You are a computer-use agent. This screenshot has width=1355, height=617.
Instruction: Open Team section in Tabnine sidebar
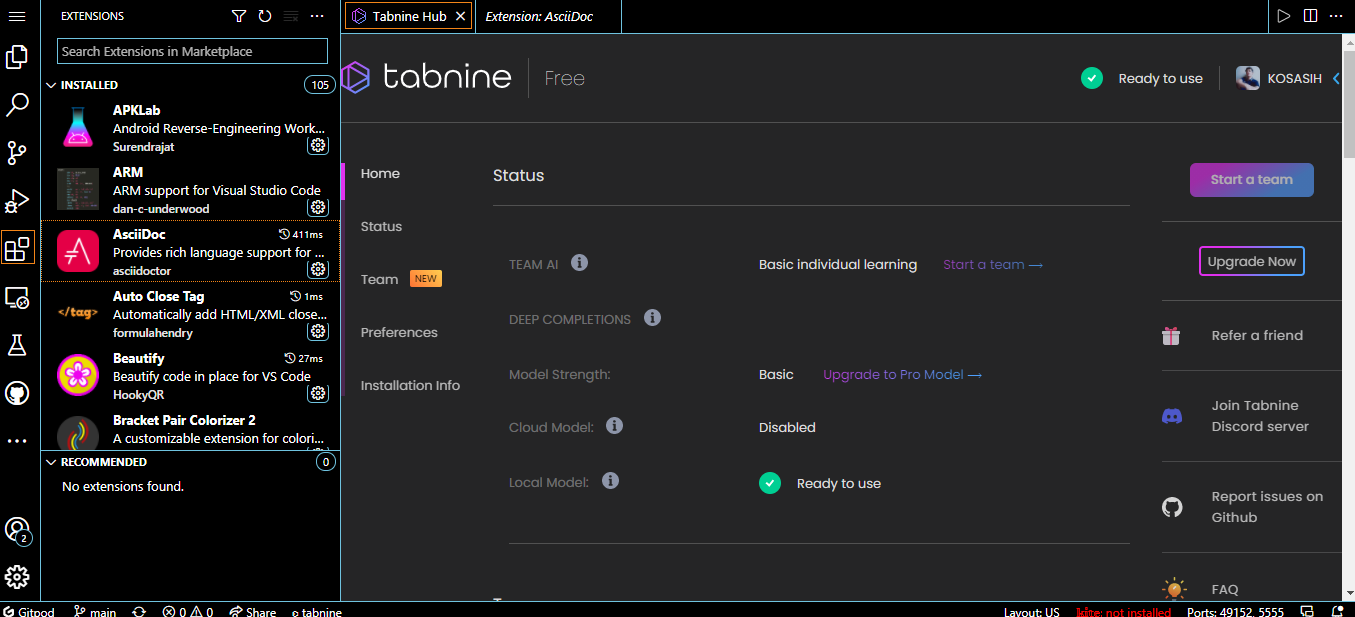tap(379, 280)
